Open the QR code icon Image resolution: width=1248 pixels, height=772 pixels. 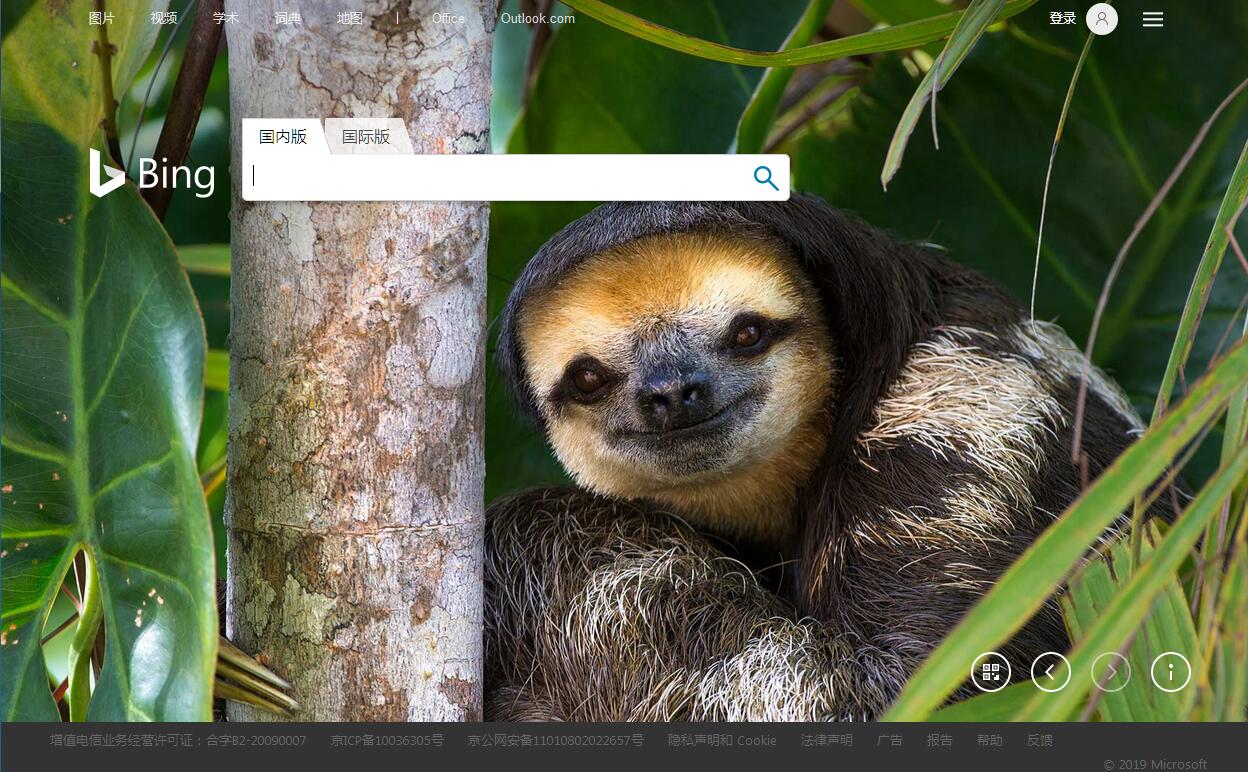pyautogui.click(x=991, y=672)
